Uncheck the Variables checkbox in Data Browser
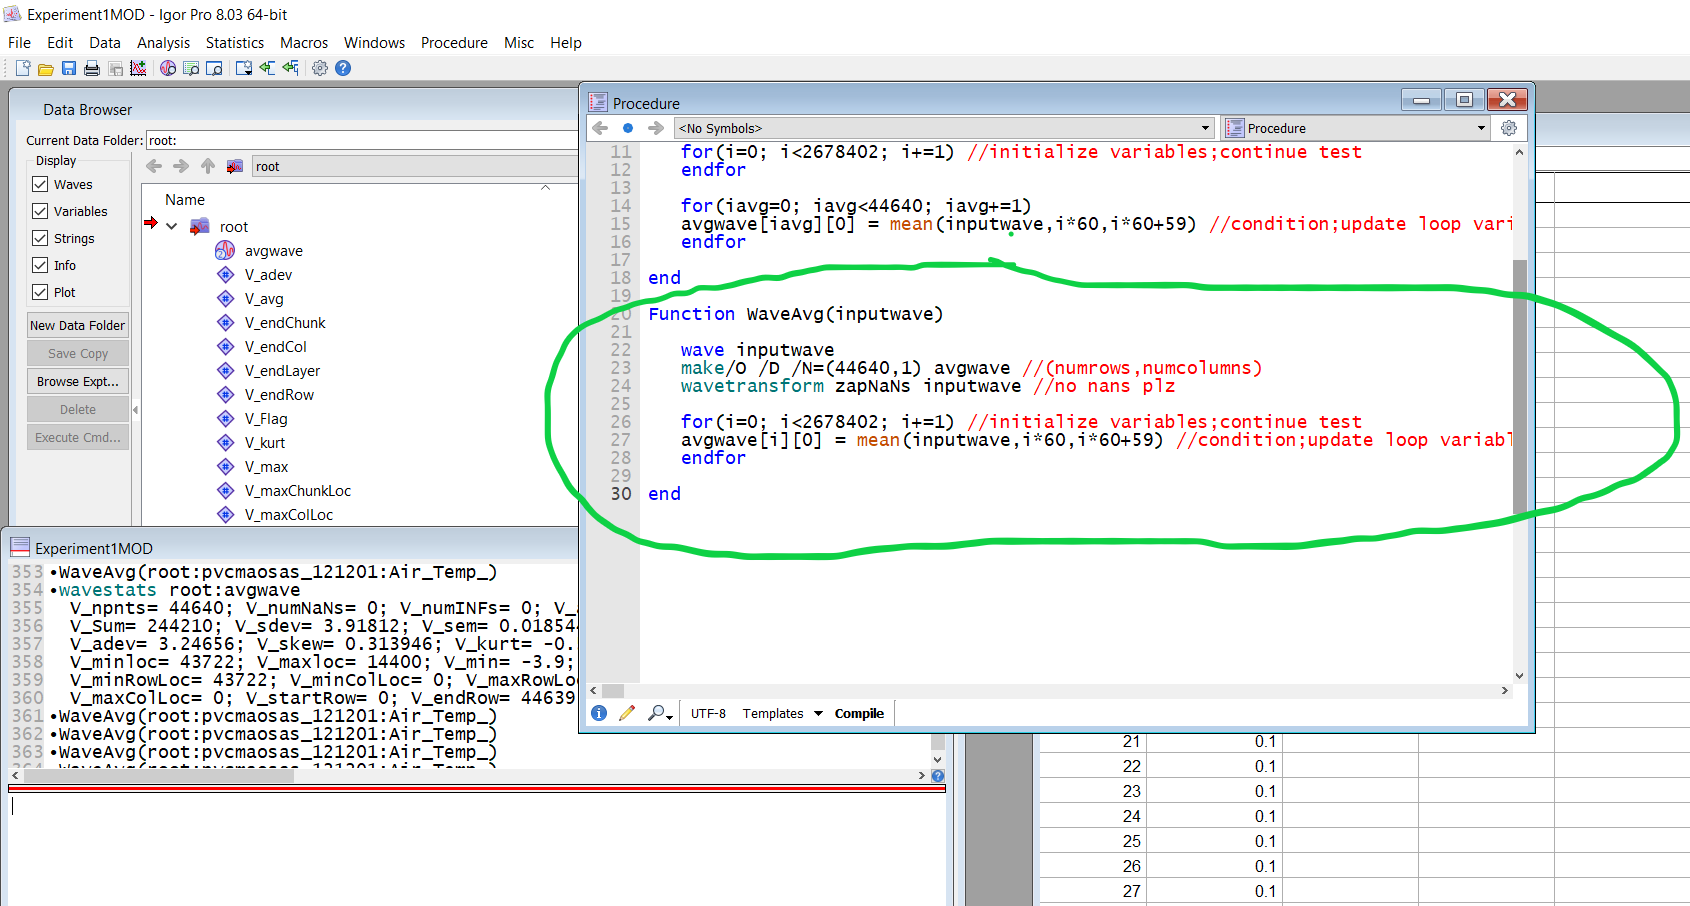This screenshot has height=906, width=1690. 41,211
